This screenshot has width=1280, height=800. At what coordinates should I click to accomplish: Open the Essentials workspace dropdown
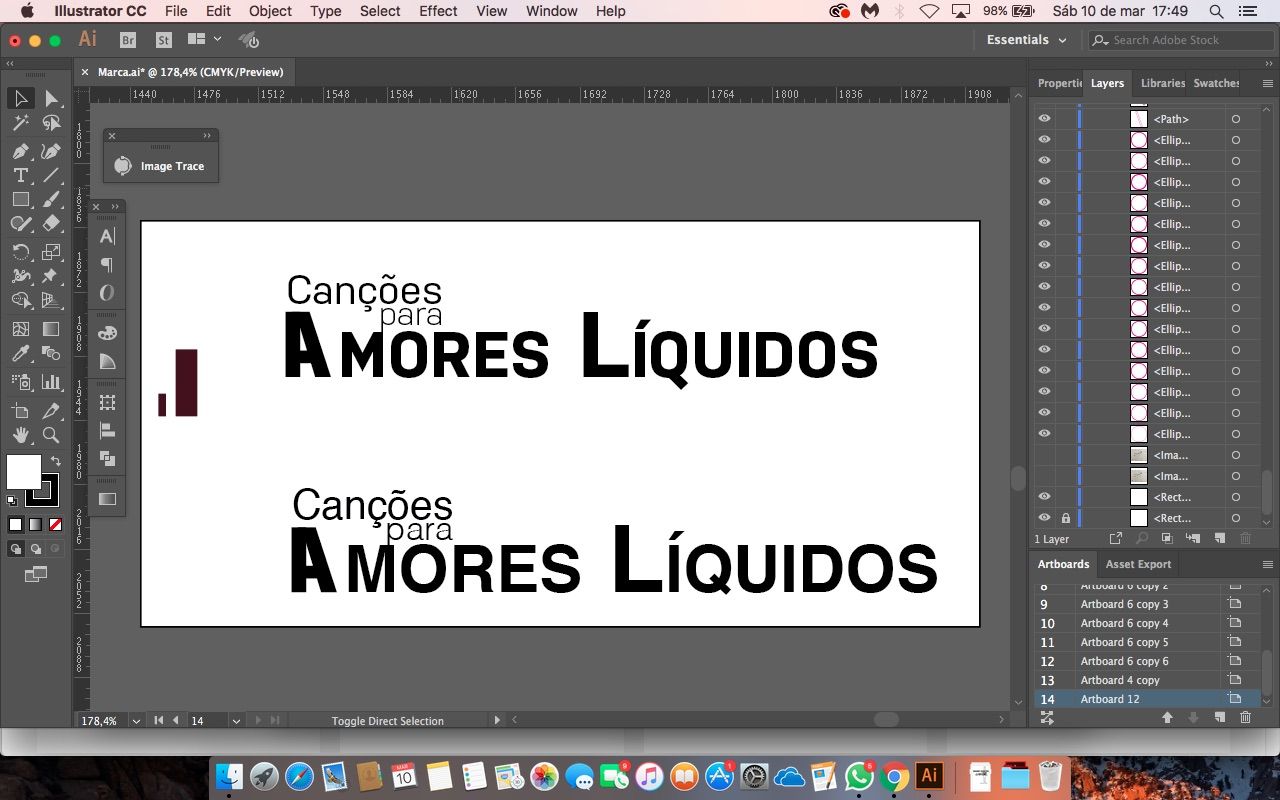click(1026, 40)
